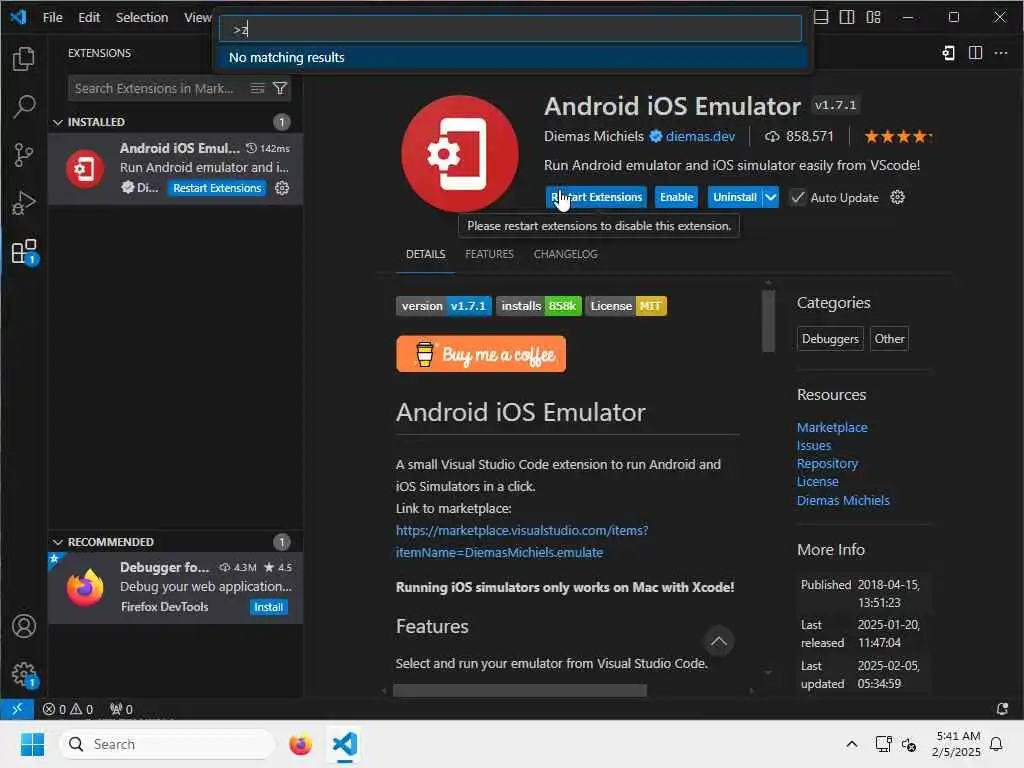Viewport: 1024px width, 768px height.
Task: Click the remote window status bar icon
Action: [17, 709]
